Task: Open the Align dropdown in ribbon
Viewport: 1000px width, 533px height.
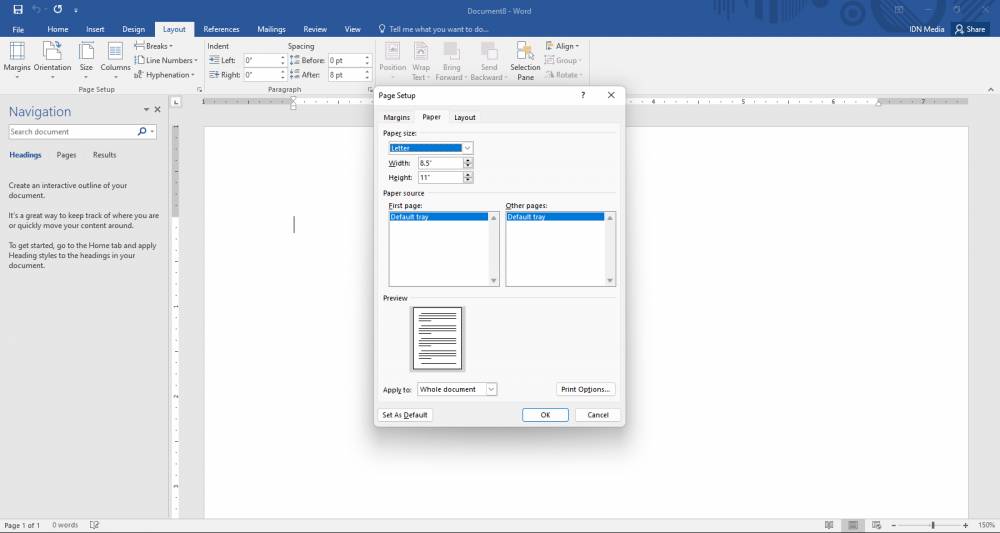Action: click(562, 46)
